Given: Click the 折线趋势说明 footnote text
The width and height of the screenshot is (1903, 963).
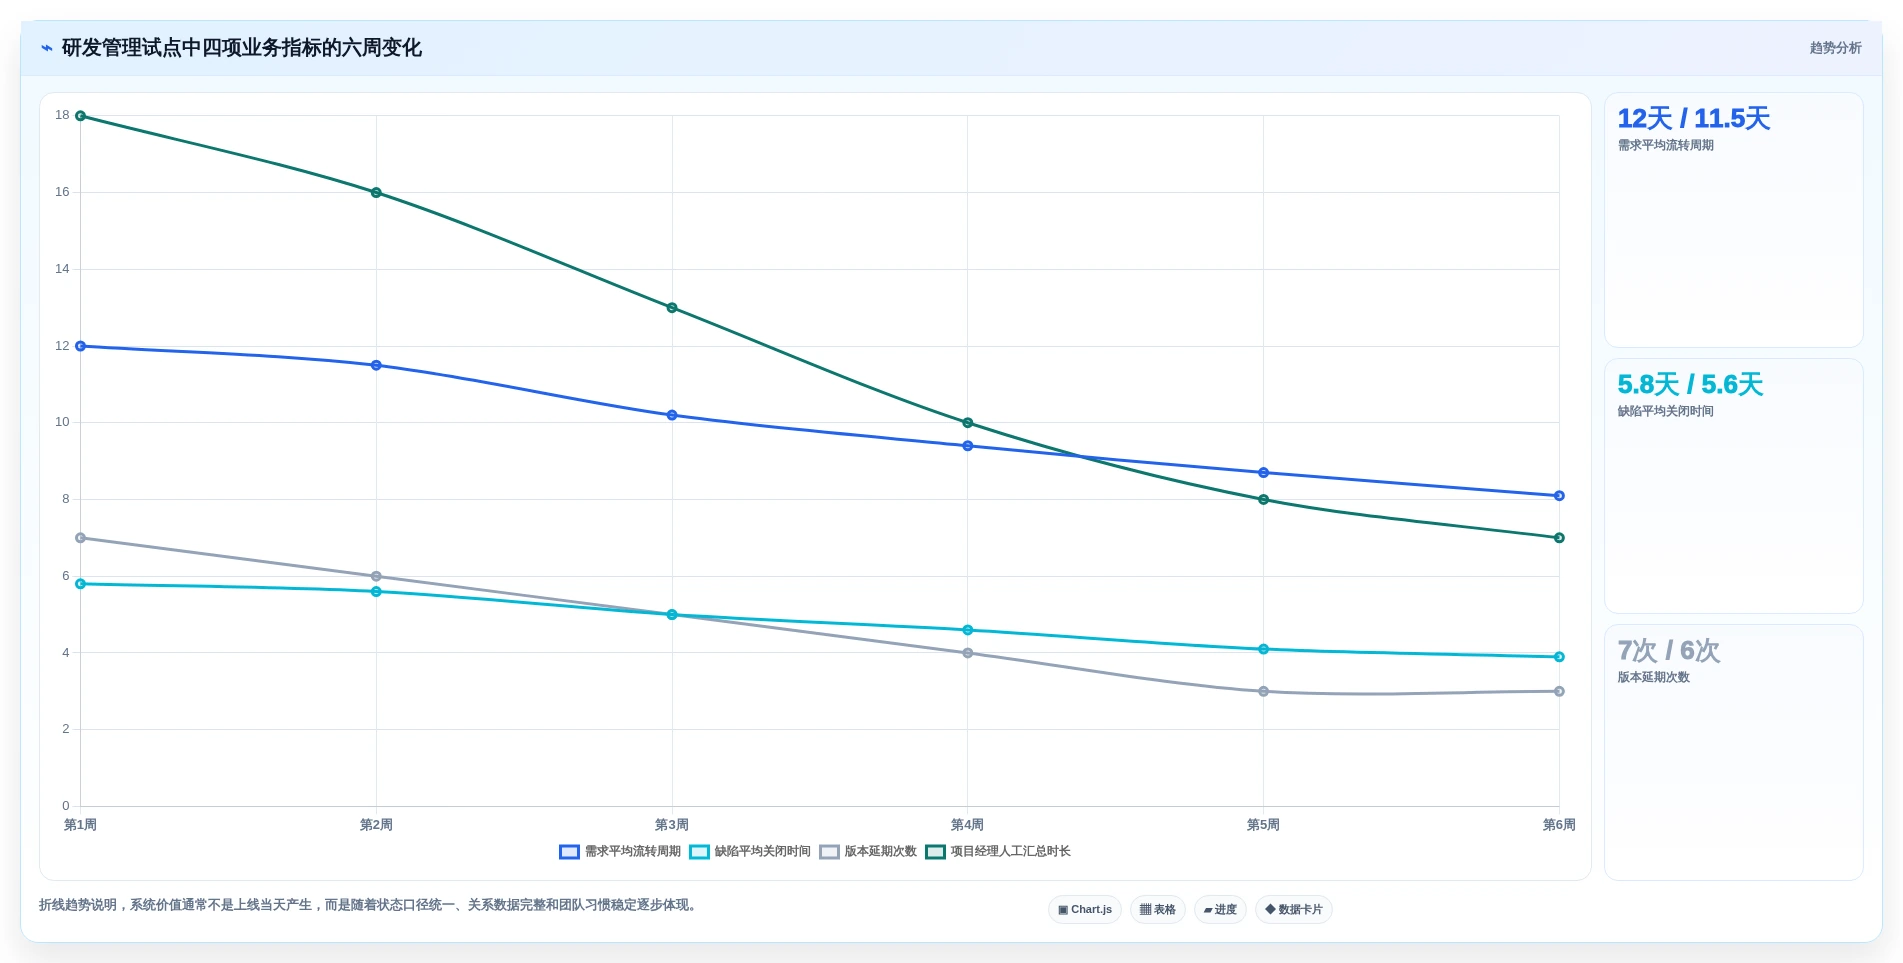Looking at the screenshot, I should 370,905.
